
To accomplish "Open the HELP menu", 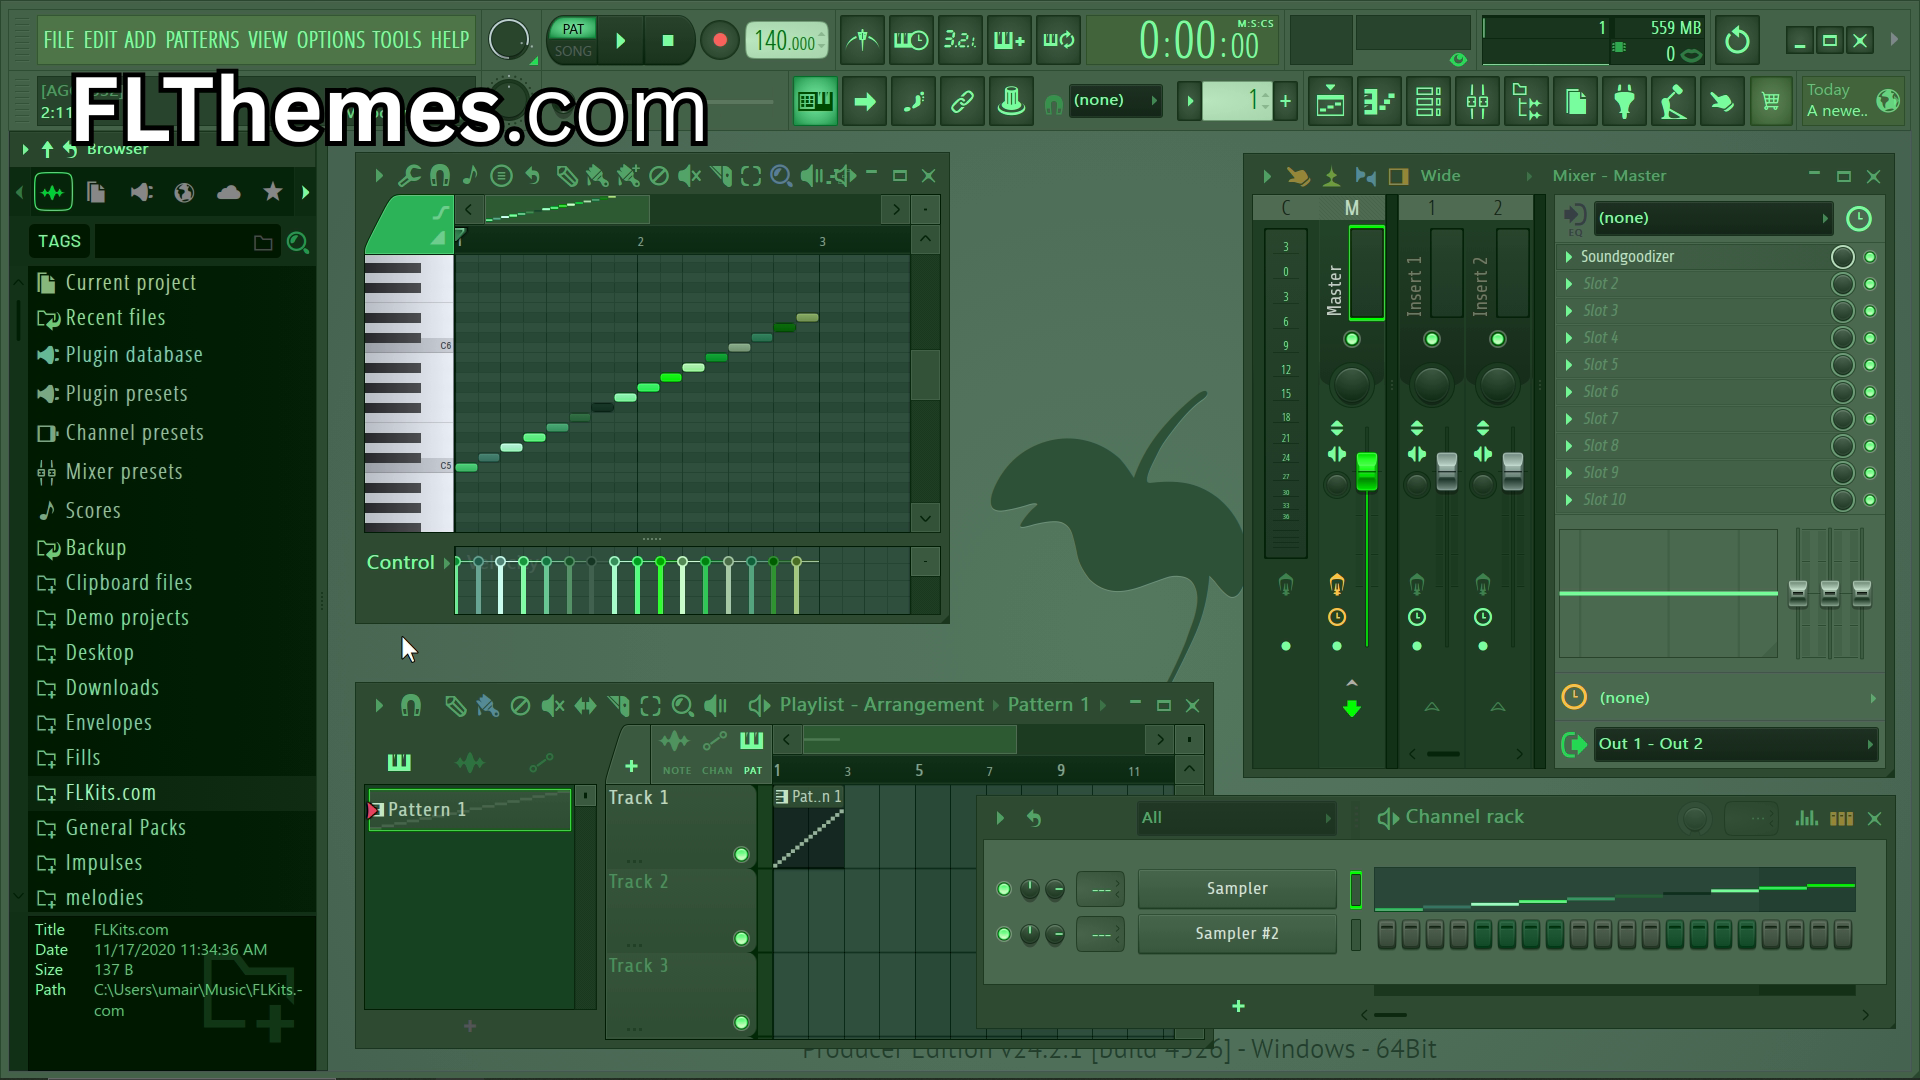I will tap(450, 40).
